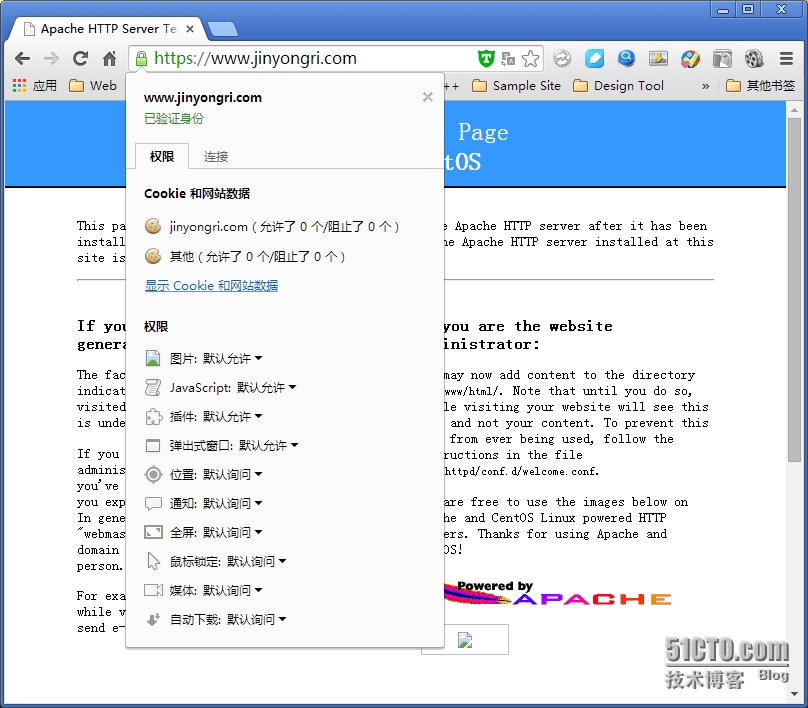Bookmark the page with the star icon
The width and height of the screenshot is (808, 708).
(530, 59)
